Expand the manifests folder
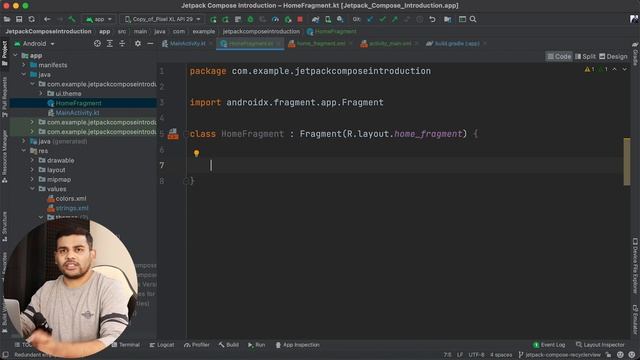This screenshot has width=640, height=360. pos(24,65)
